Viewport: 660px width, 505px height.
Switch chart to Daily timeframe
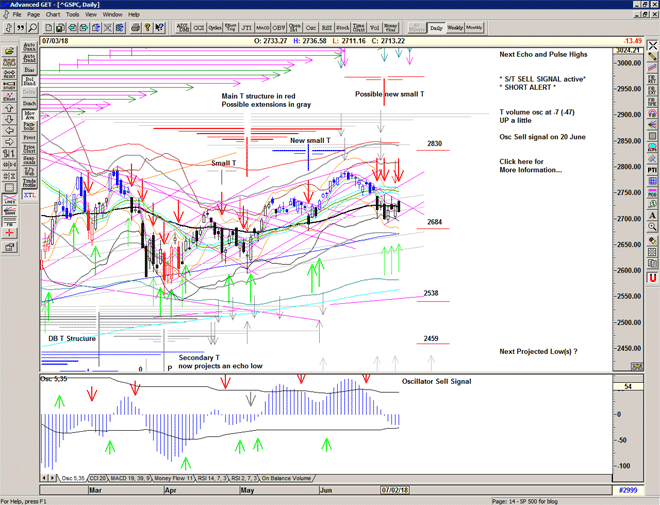coord(436,28)
